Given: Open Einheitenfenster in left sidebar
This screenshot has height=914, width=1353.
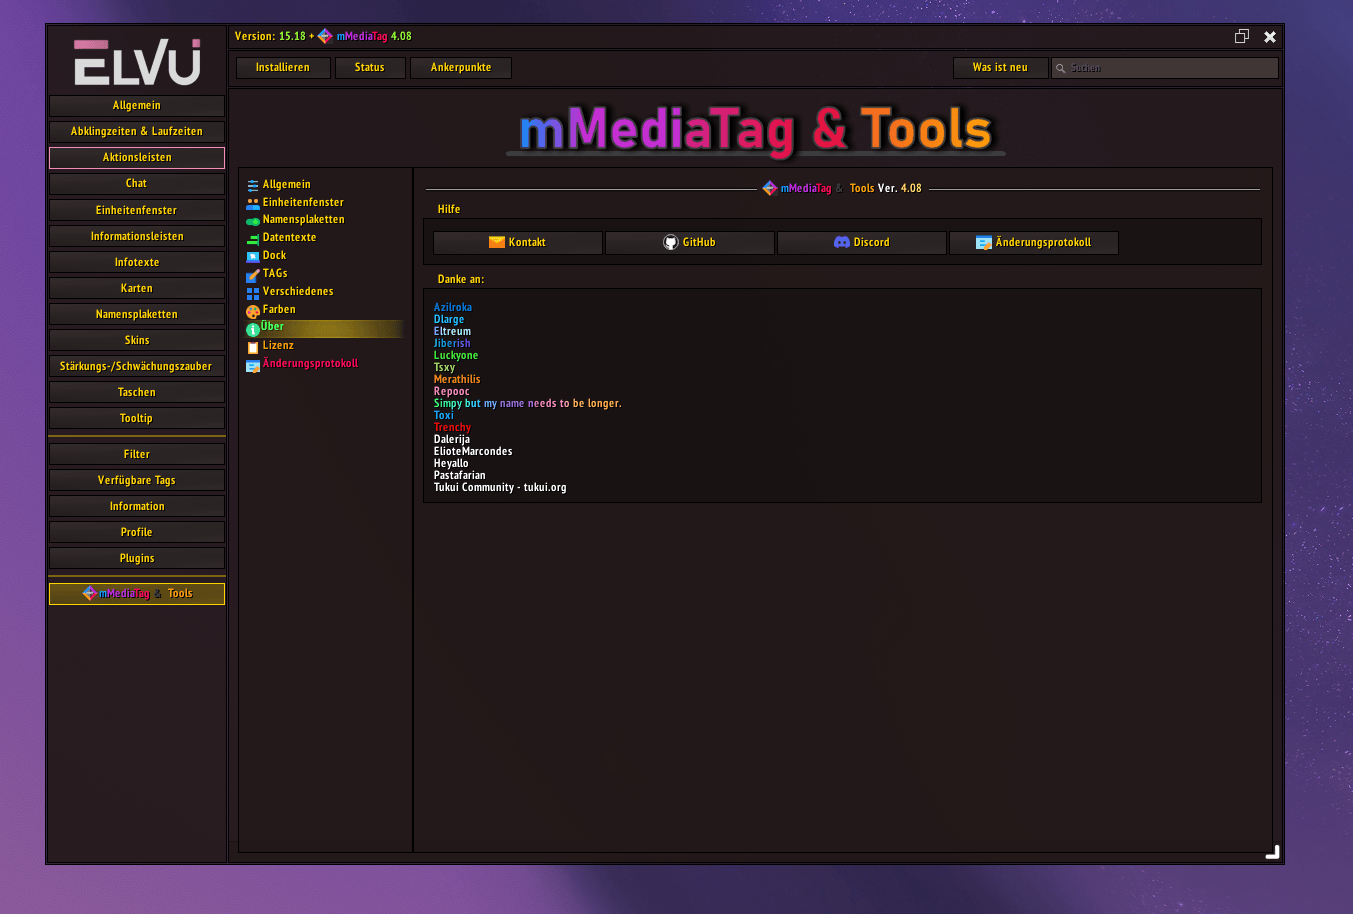Looking at the screenshot, I should (137, 210).
